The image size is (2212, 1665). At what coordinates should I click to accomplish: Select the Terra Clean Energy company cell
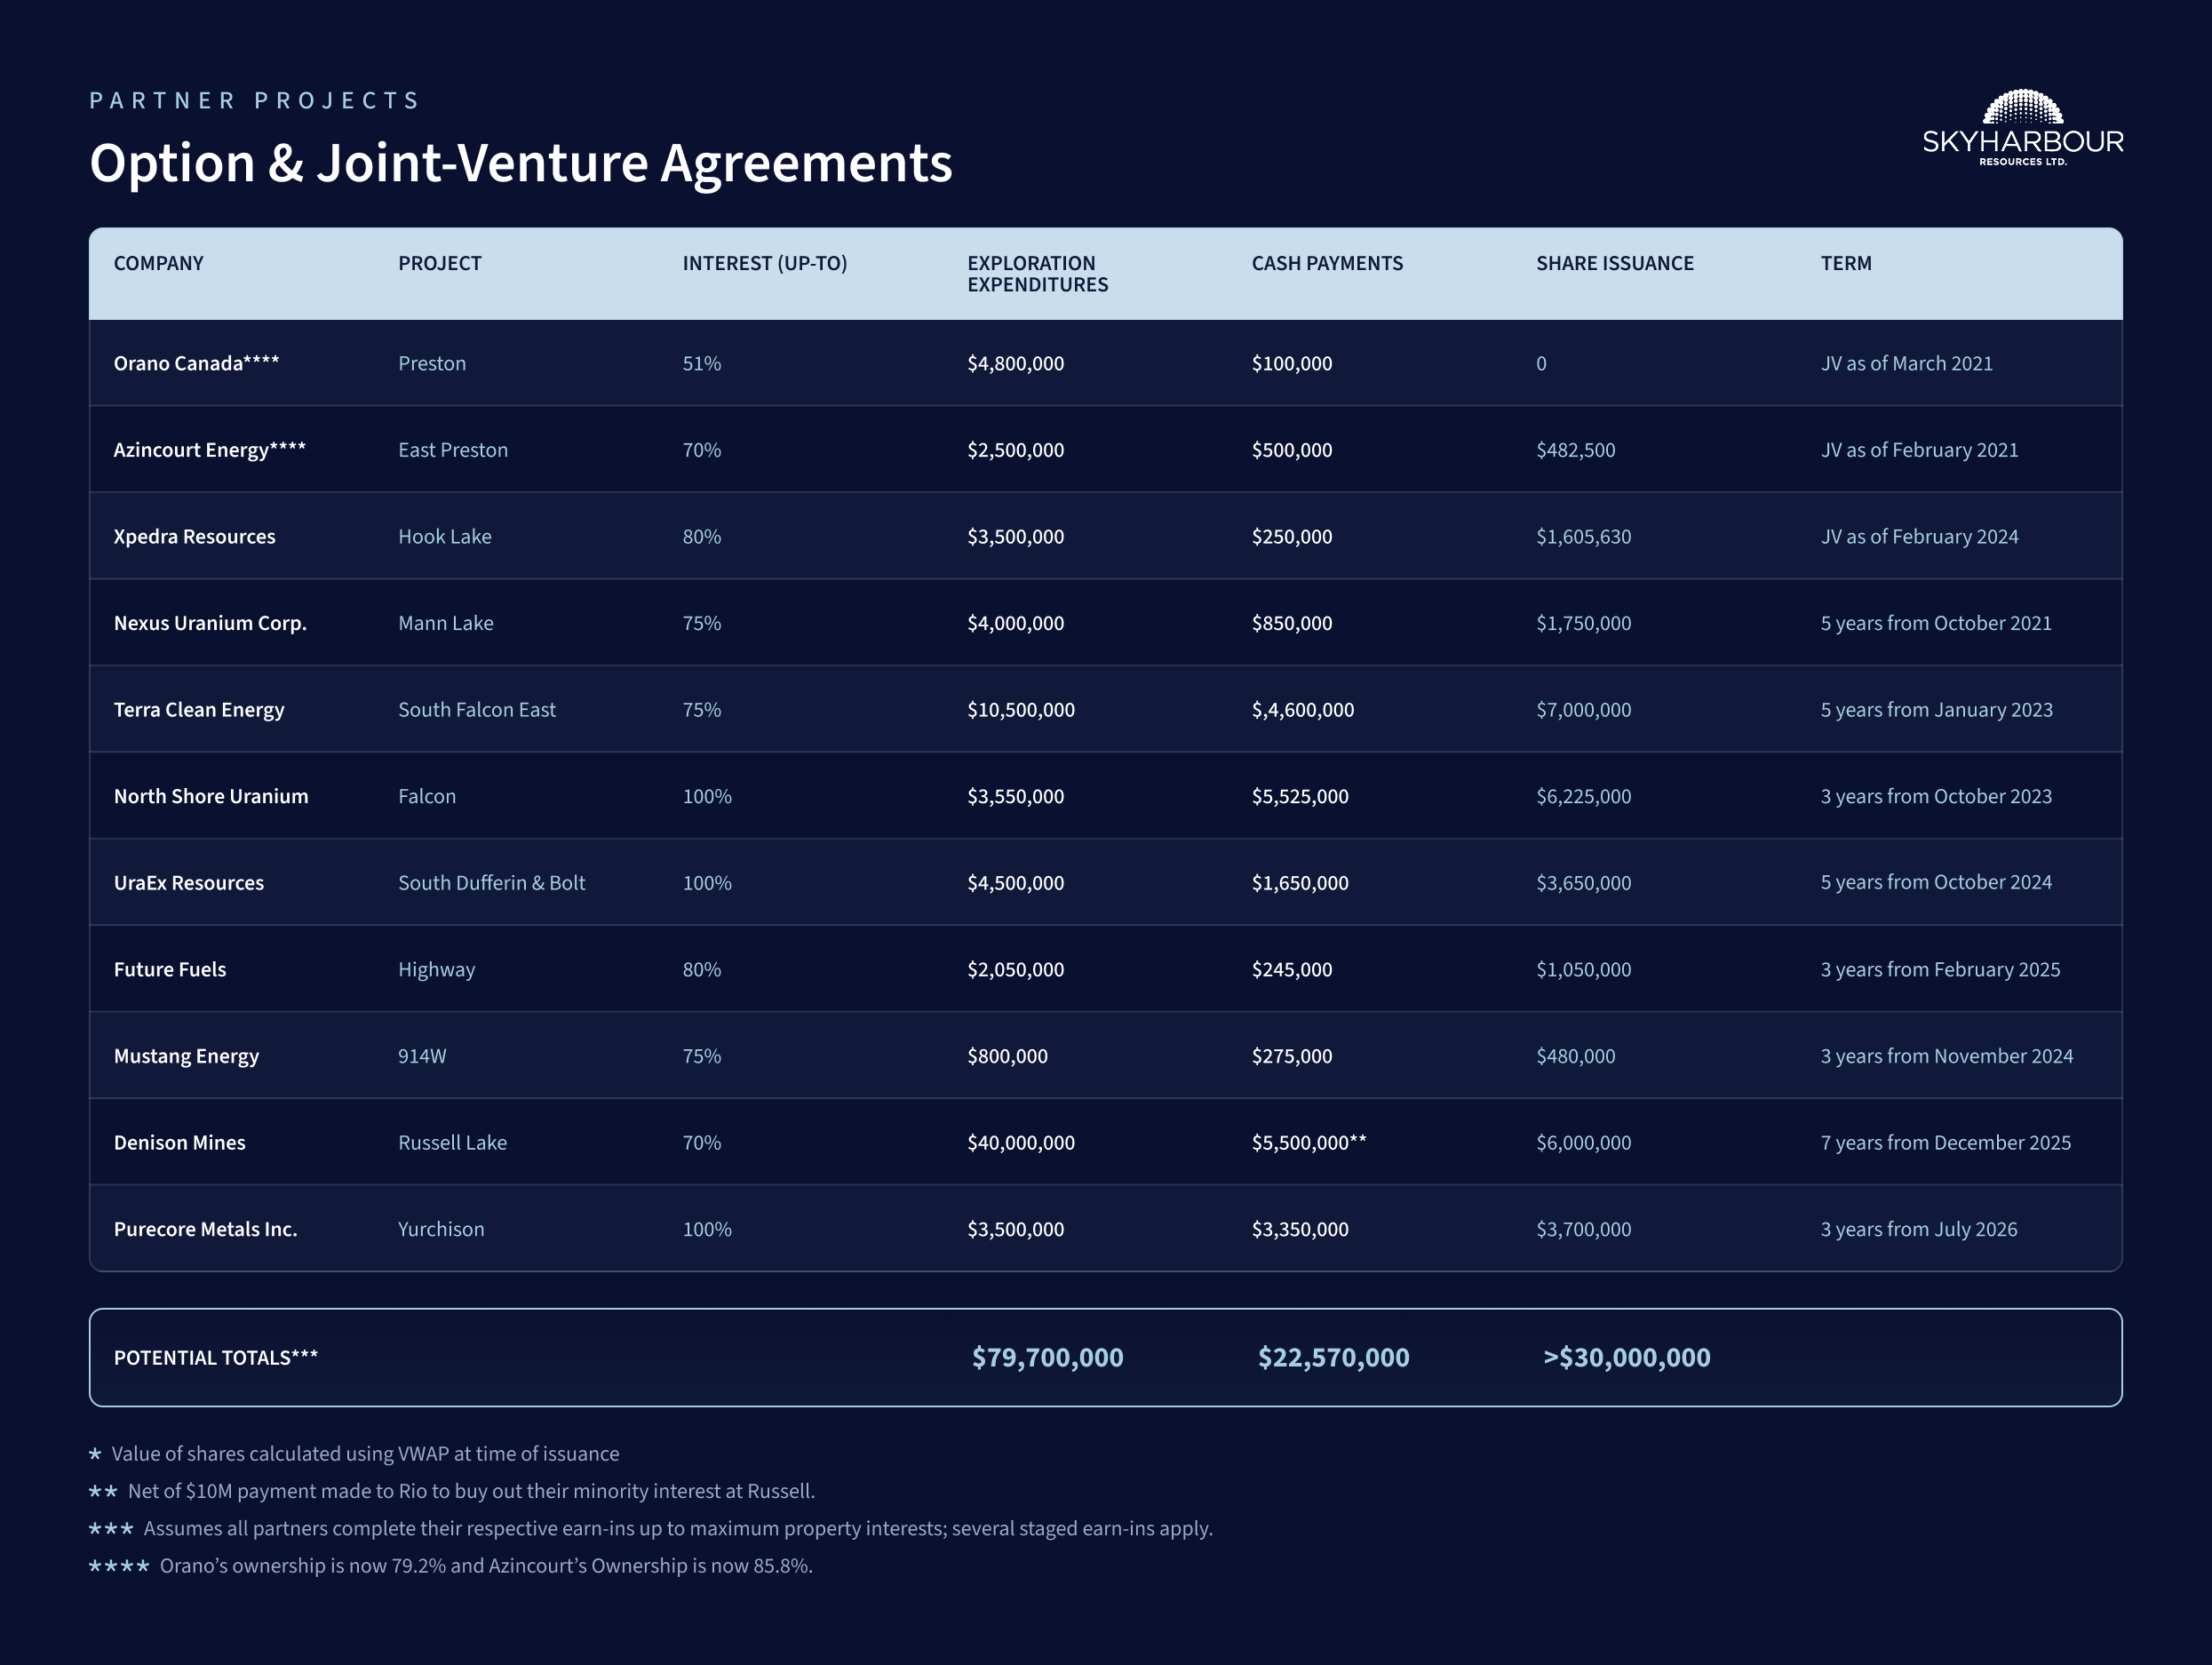pos(198,710)
